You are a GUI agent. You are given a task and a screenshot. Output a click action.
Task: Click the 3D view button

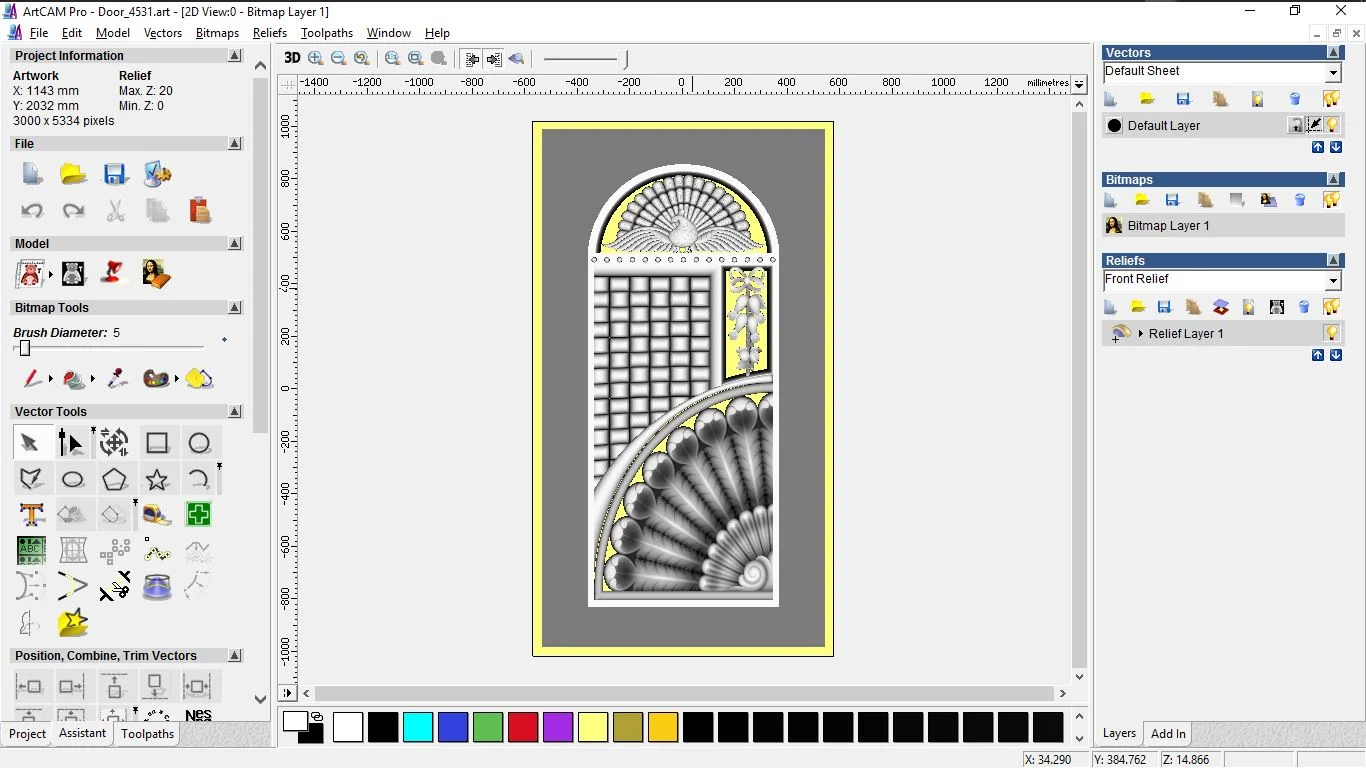(292, 58)
